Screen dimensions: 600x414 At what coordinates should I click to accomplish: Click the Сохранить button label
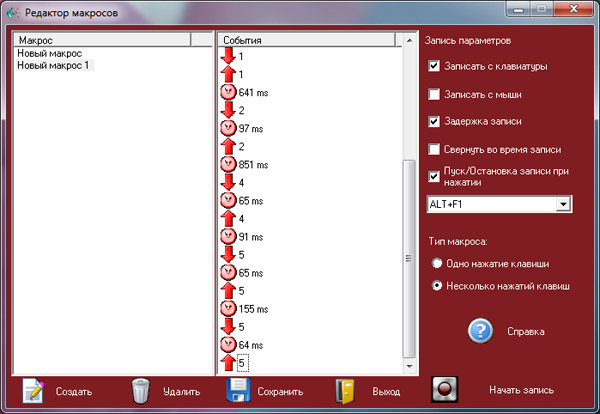[280, 391]
